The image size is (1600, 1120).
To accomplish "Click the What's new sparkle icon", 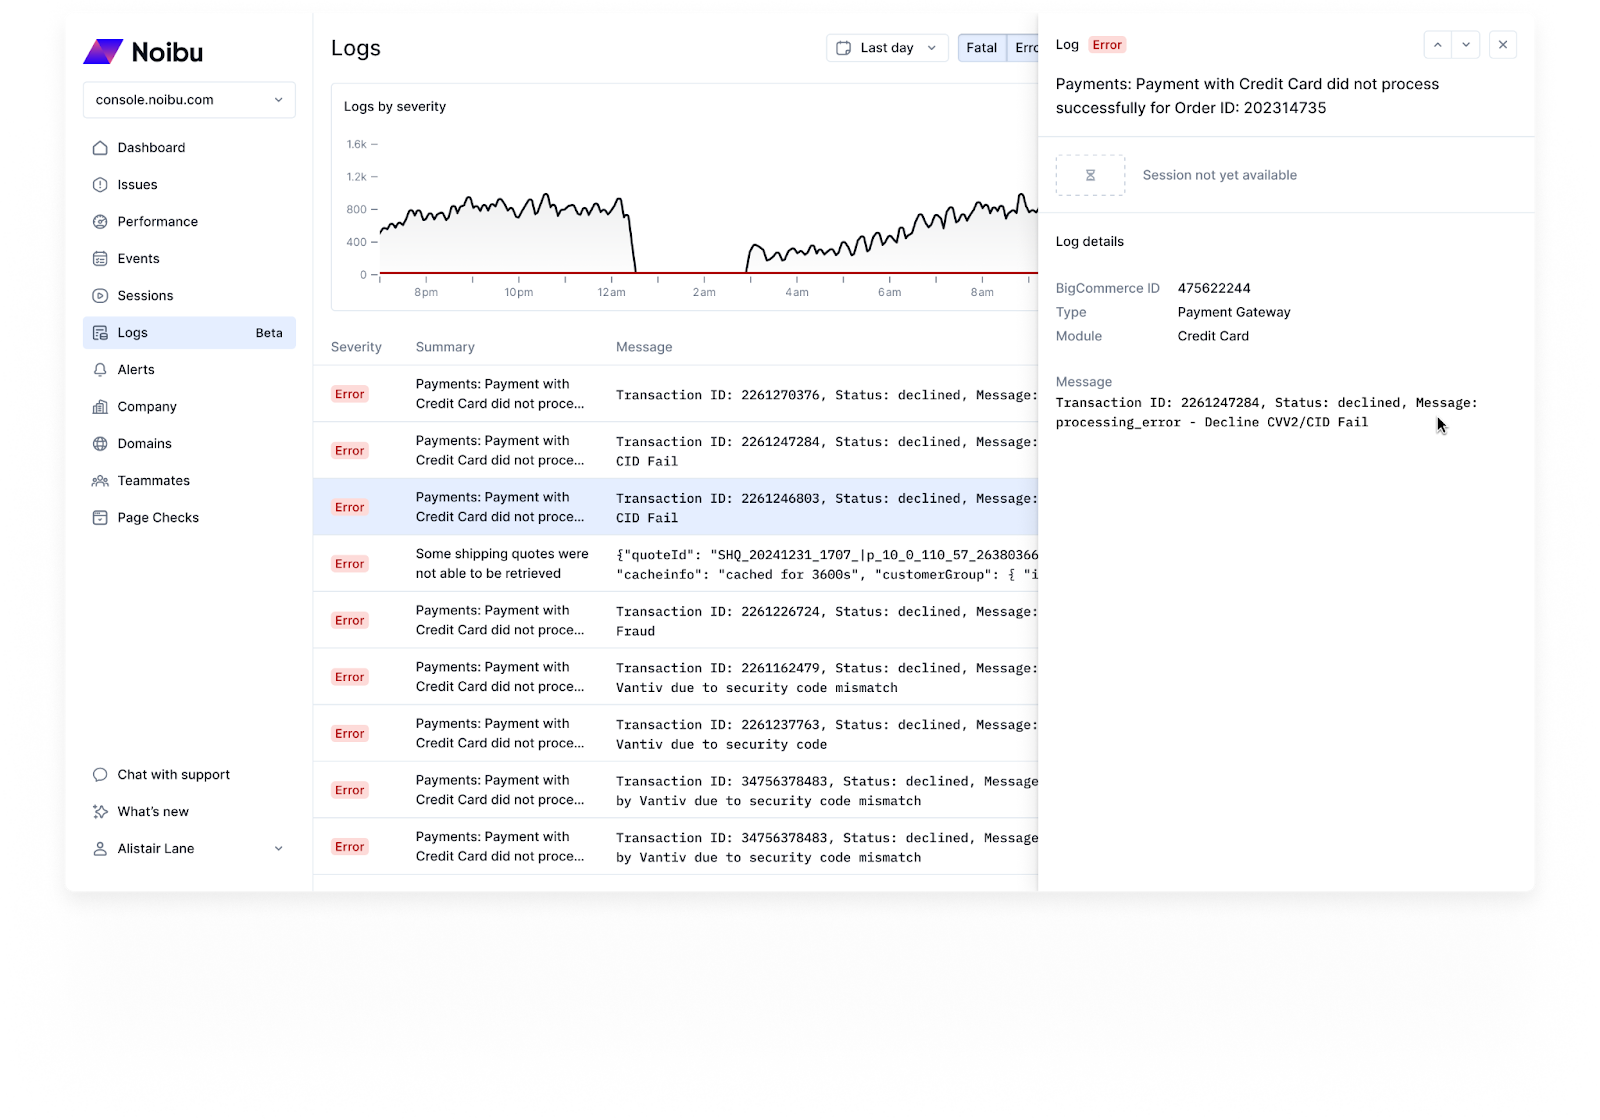I will click(100, 812).
